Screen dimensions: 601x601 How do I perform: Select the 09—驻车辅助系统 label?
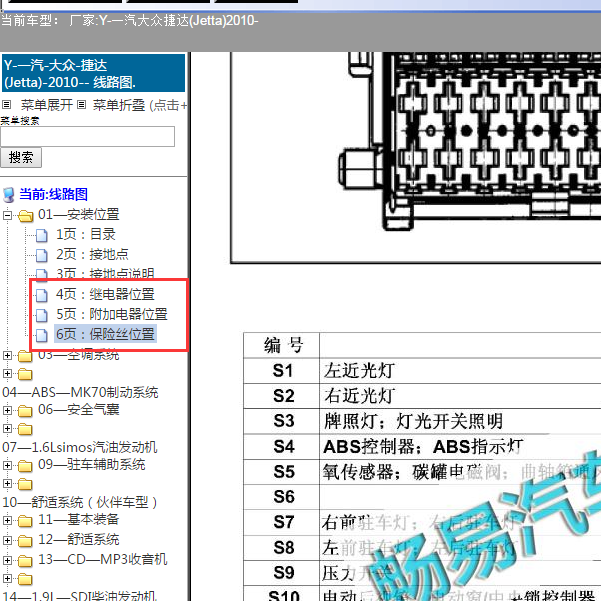[92, 465]
